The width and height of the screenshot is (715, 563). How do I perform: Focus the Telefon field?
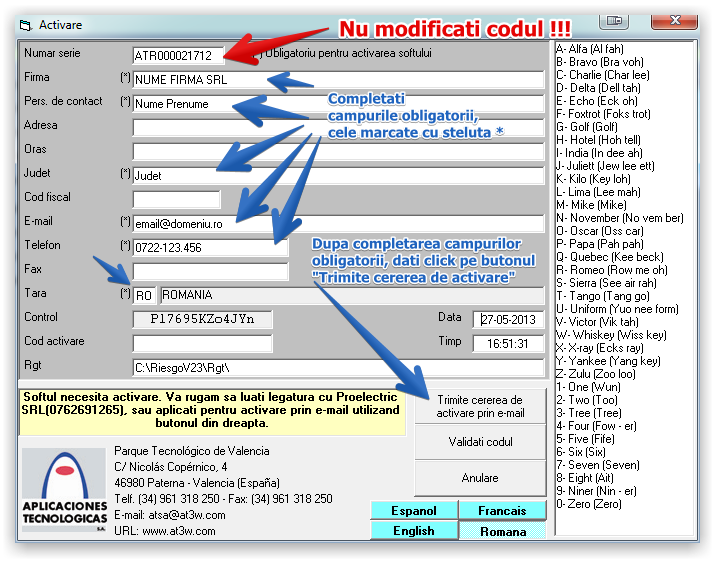coord(210,247)
